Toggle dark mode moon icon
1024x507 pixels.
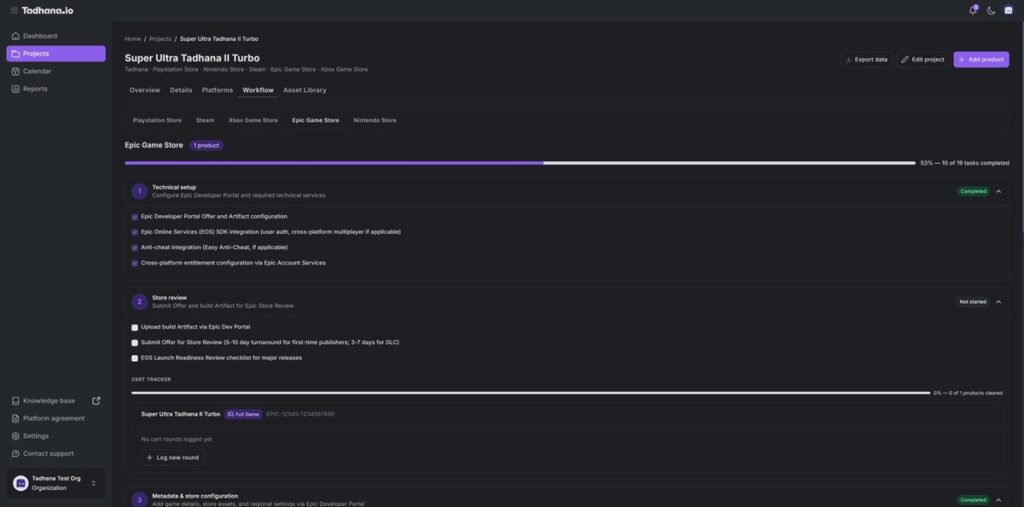(x=991, y=10)
